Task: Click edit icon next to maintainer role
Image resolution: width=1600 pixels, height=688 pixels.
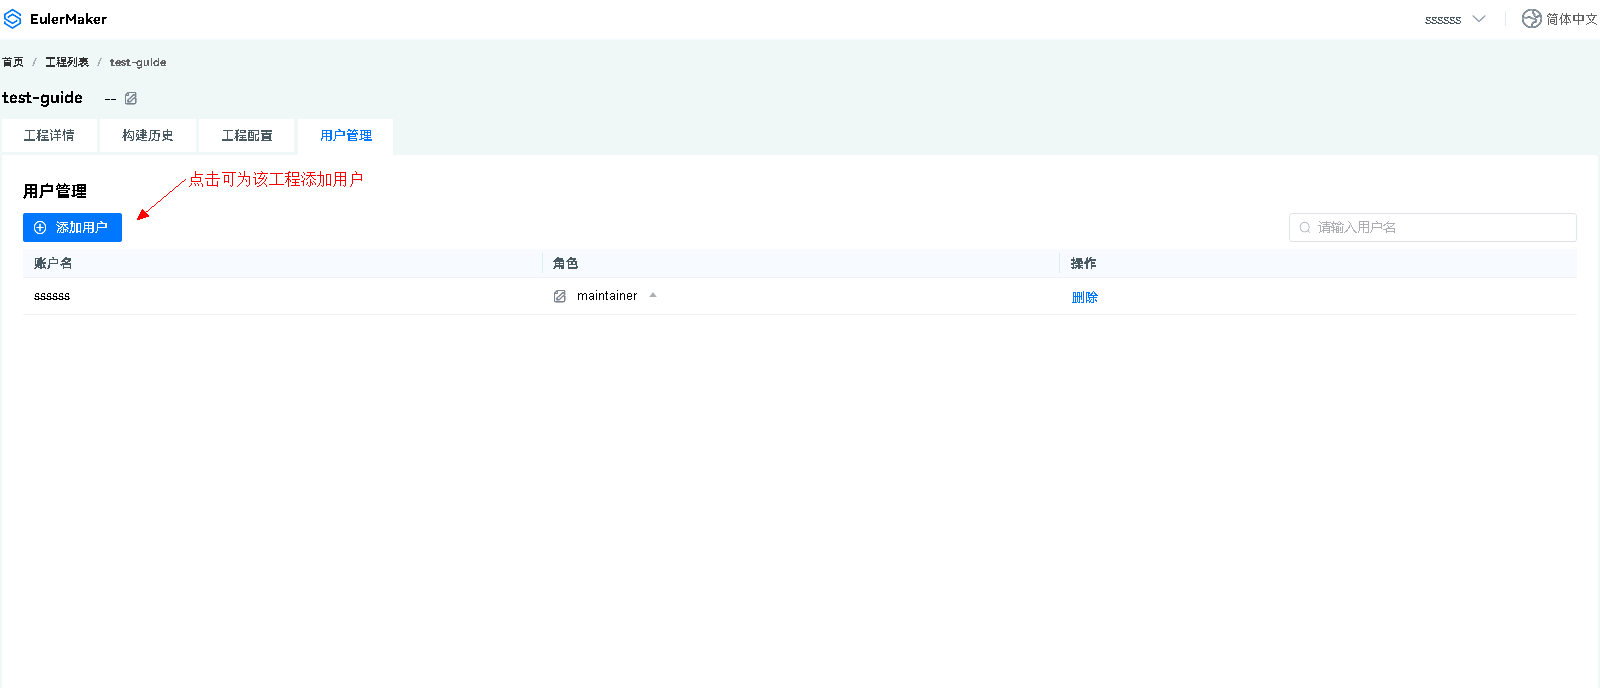Action: point(560,296)
